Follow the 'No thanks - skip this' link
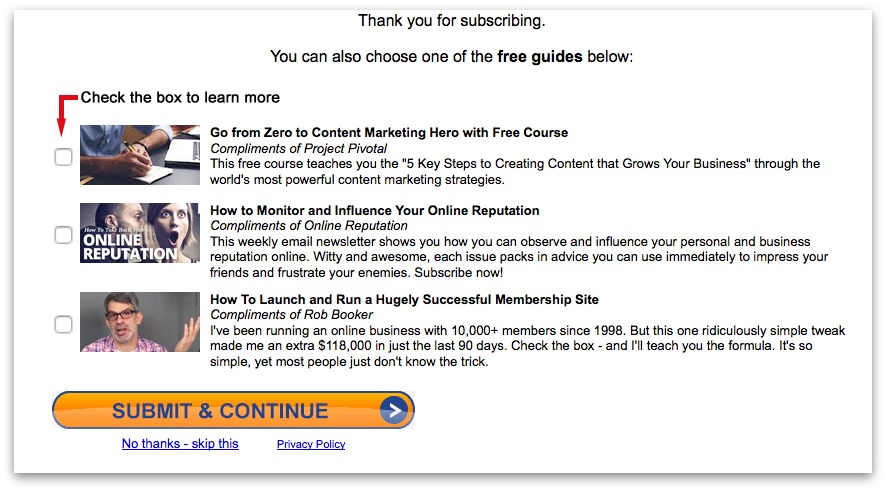Screen dimensions: 886x491 coord(180,444)
